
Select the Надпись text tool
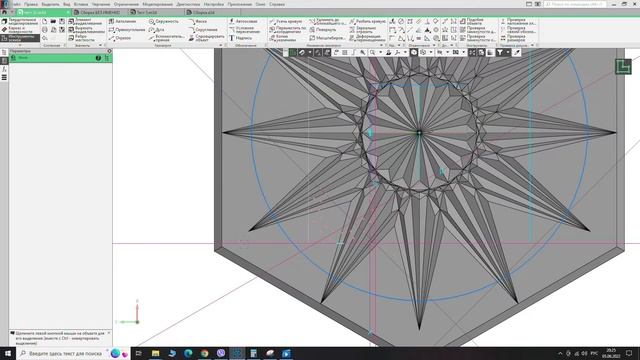coord(240,38)
